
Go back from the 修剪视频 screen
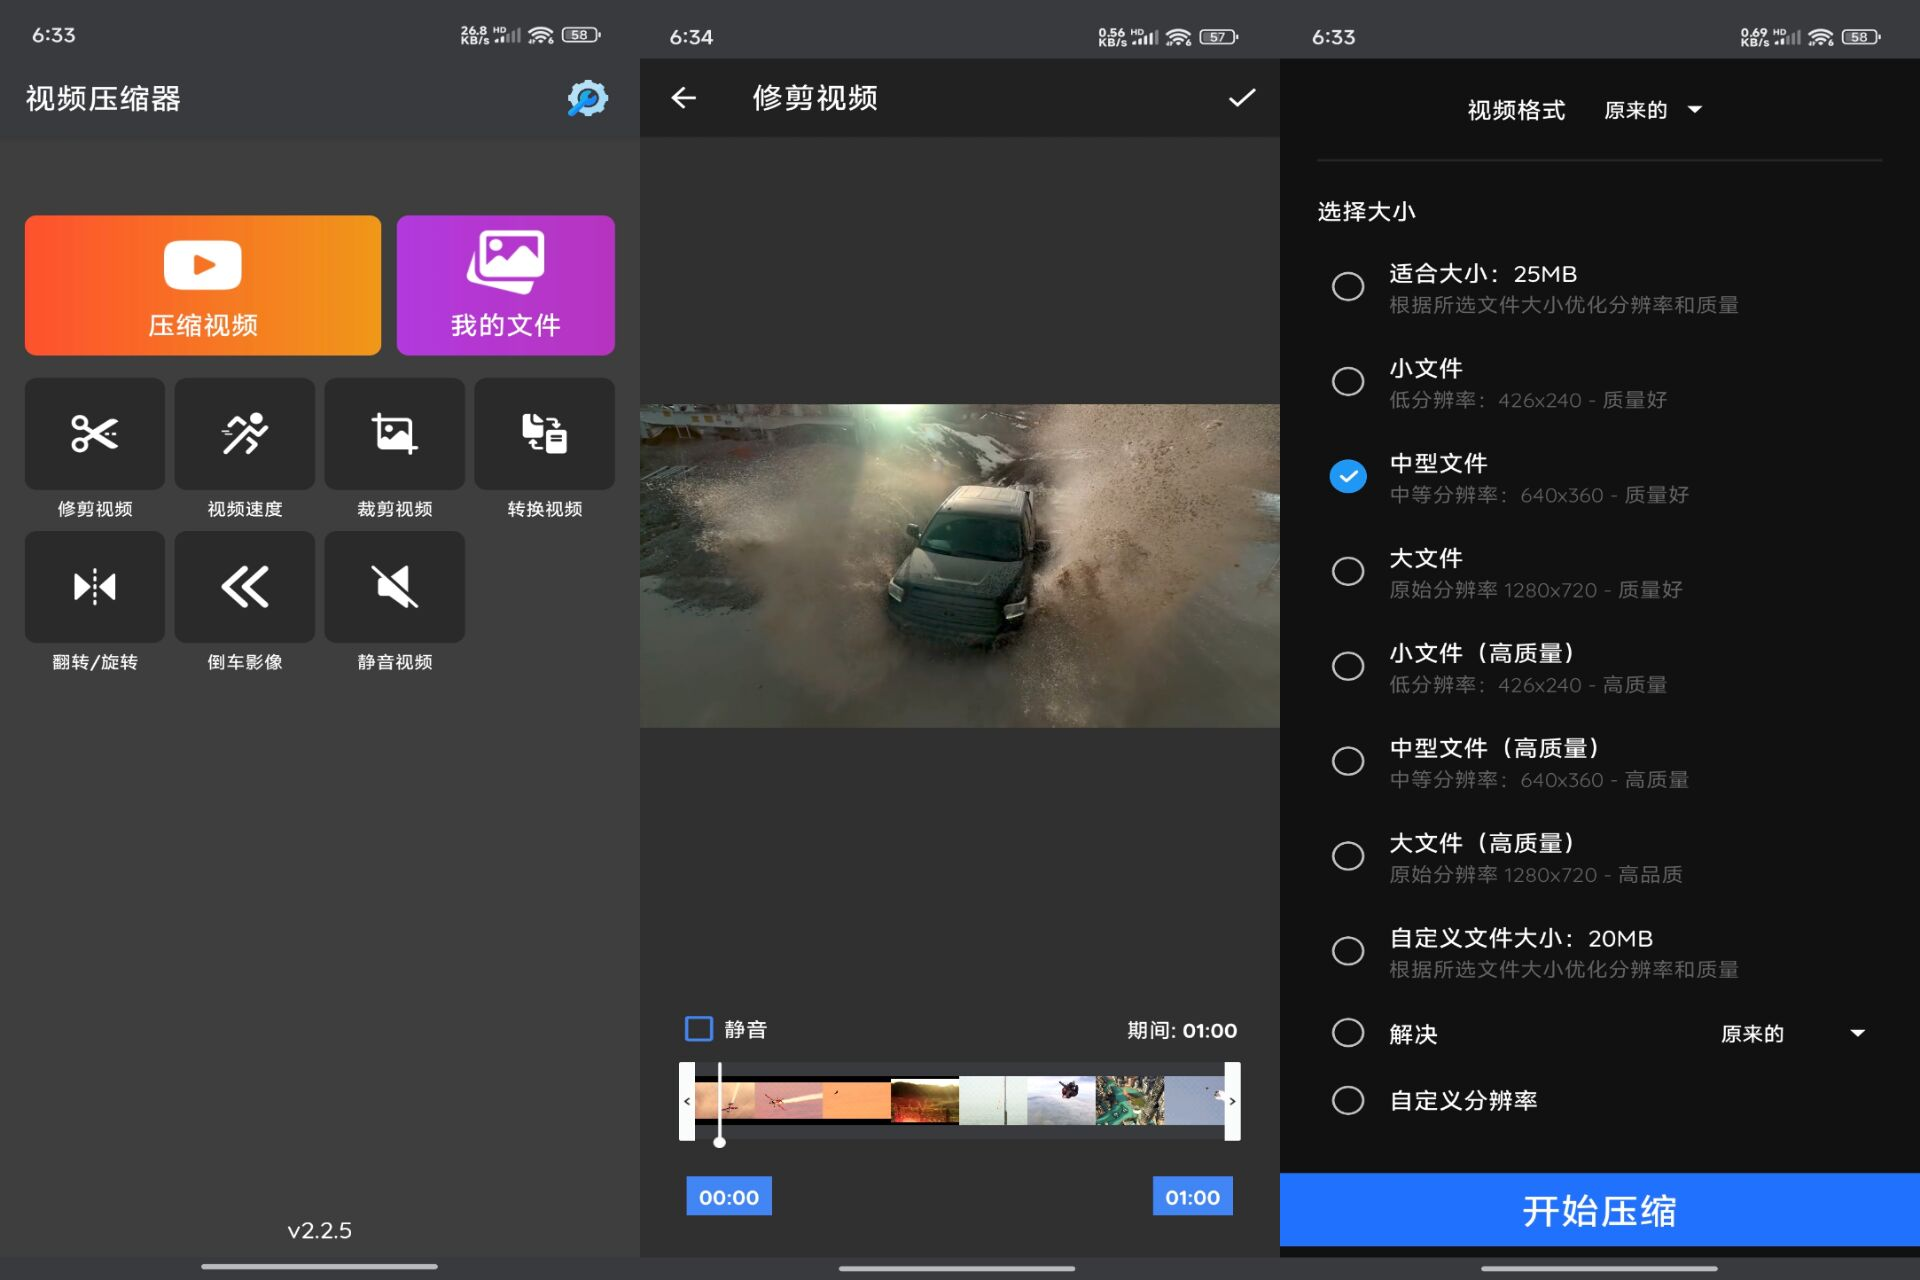point(684,98)
